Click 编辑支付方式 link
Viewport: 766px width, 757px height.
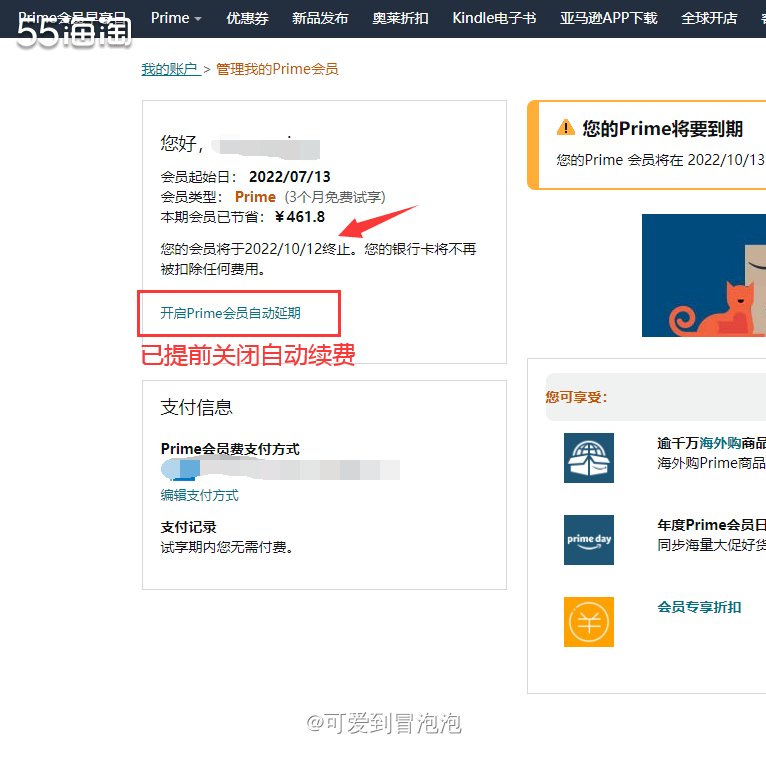[x=199, y=495]
